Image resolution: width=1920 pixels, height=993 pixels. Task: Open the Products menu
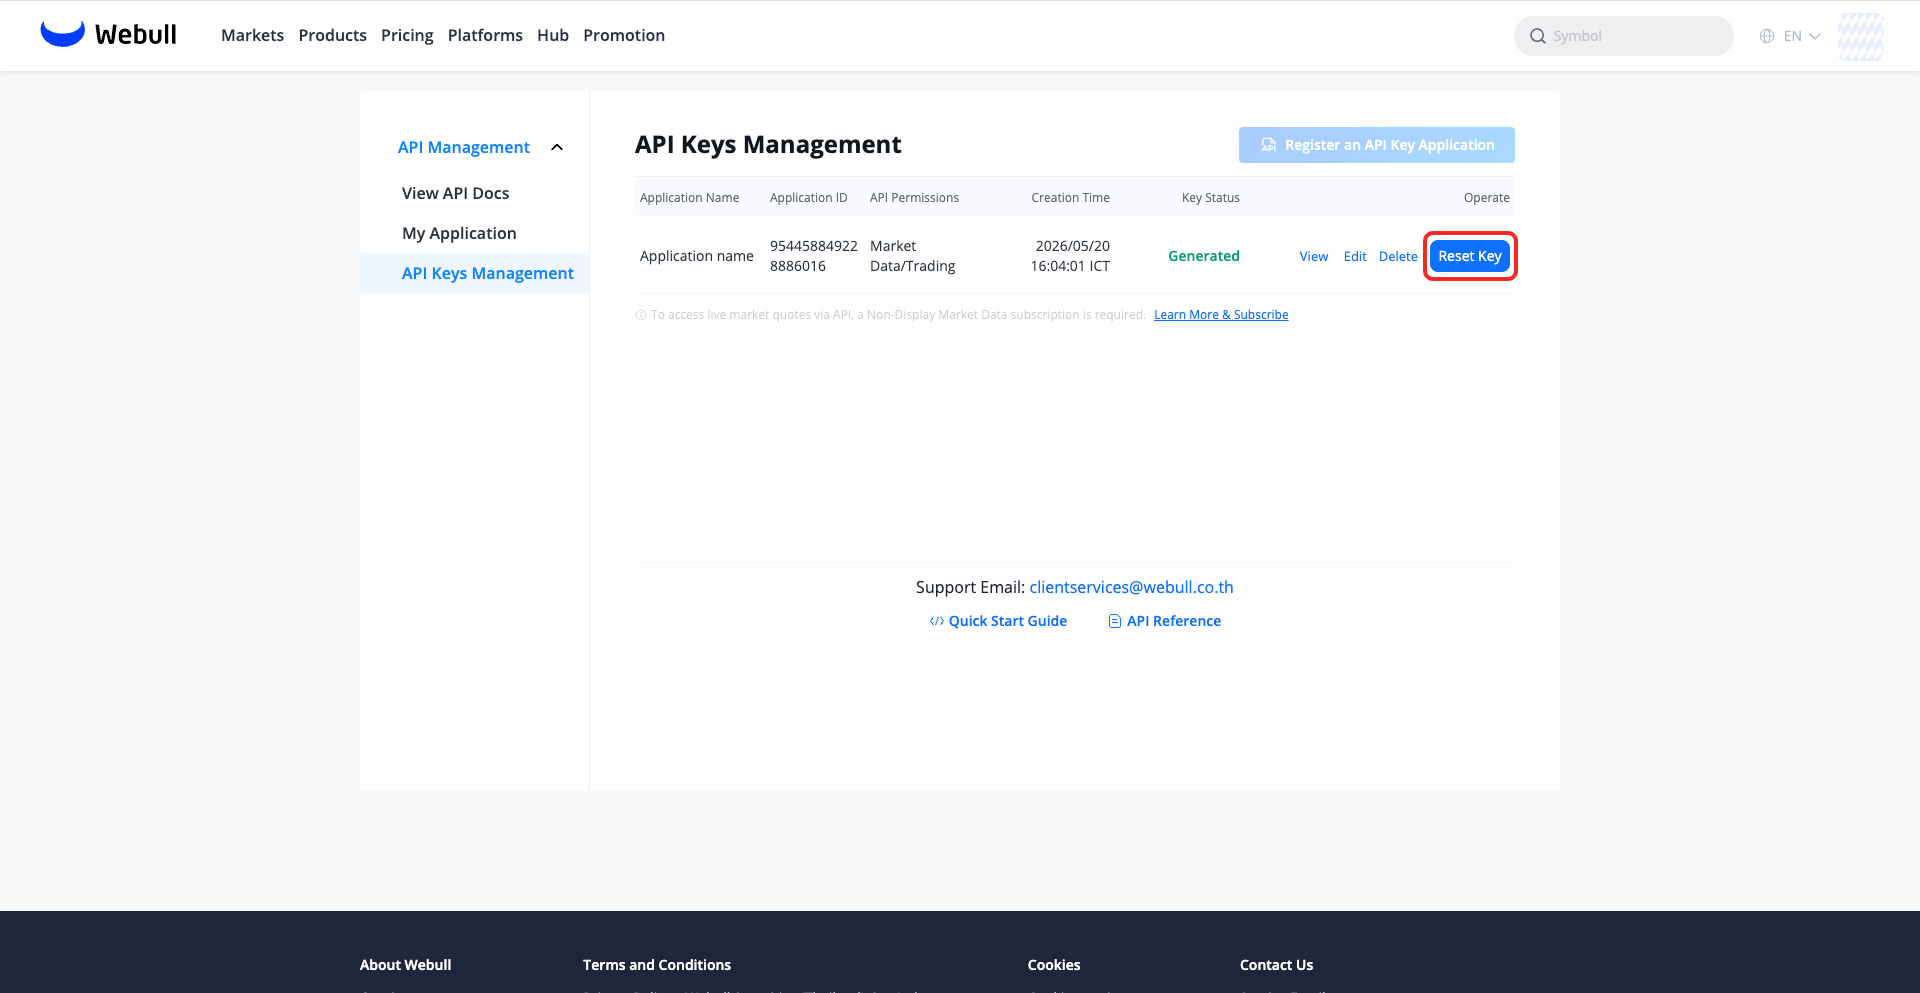point(332,35)
